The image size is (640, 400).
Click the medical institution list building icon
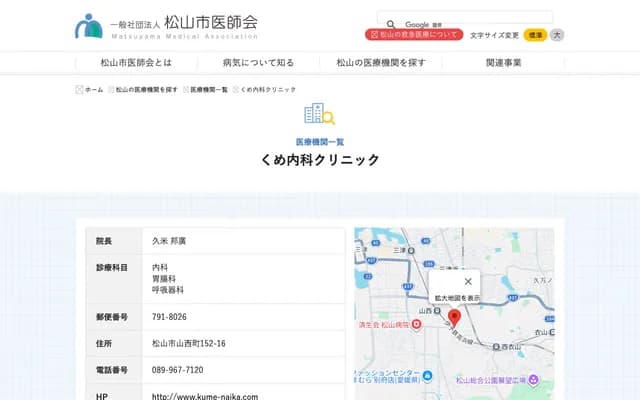[x=320, y=114]
